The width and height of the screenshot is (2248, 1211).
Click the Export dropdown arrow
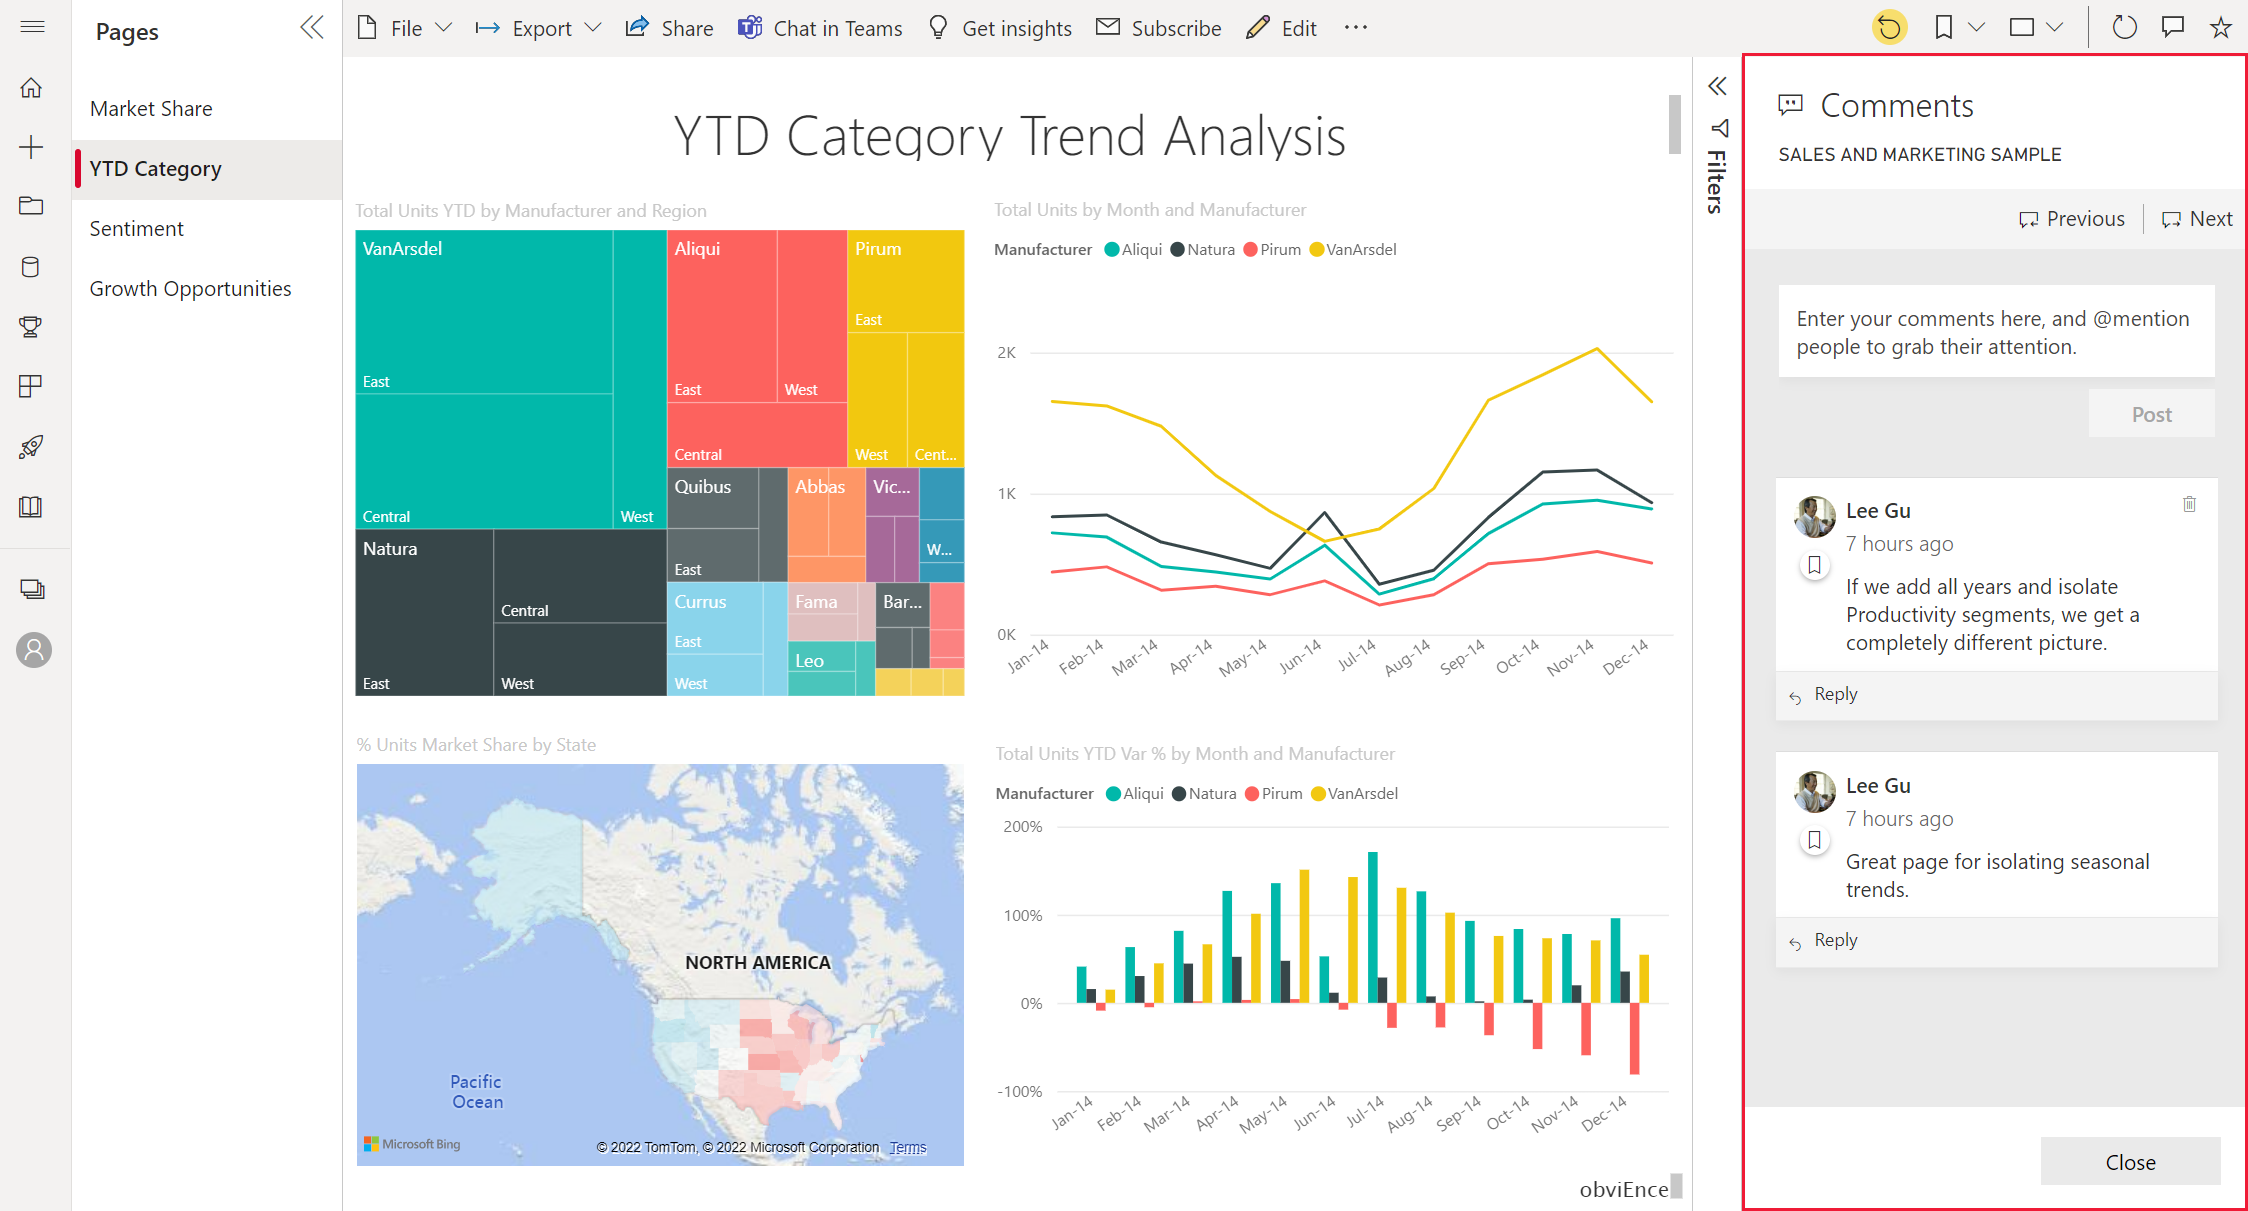pos(595,25)
